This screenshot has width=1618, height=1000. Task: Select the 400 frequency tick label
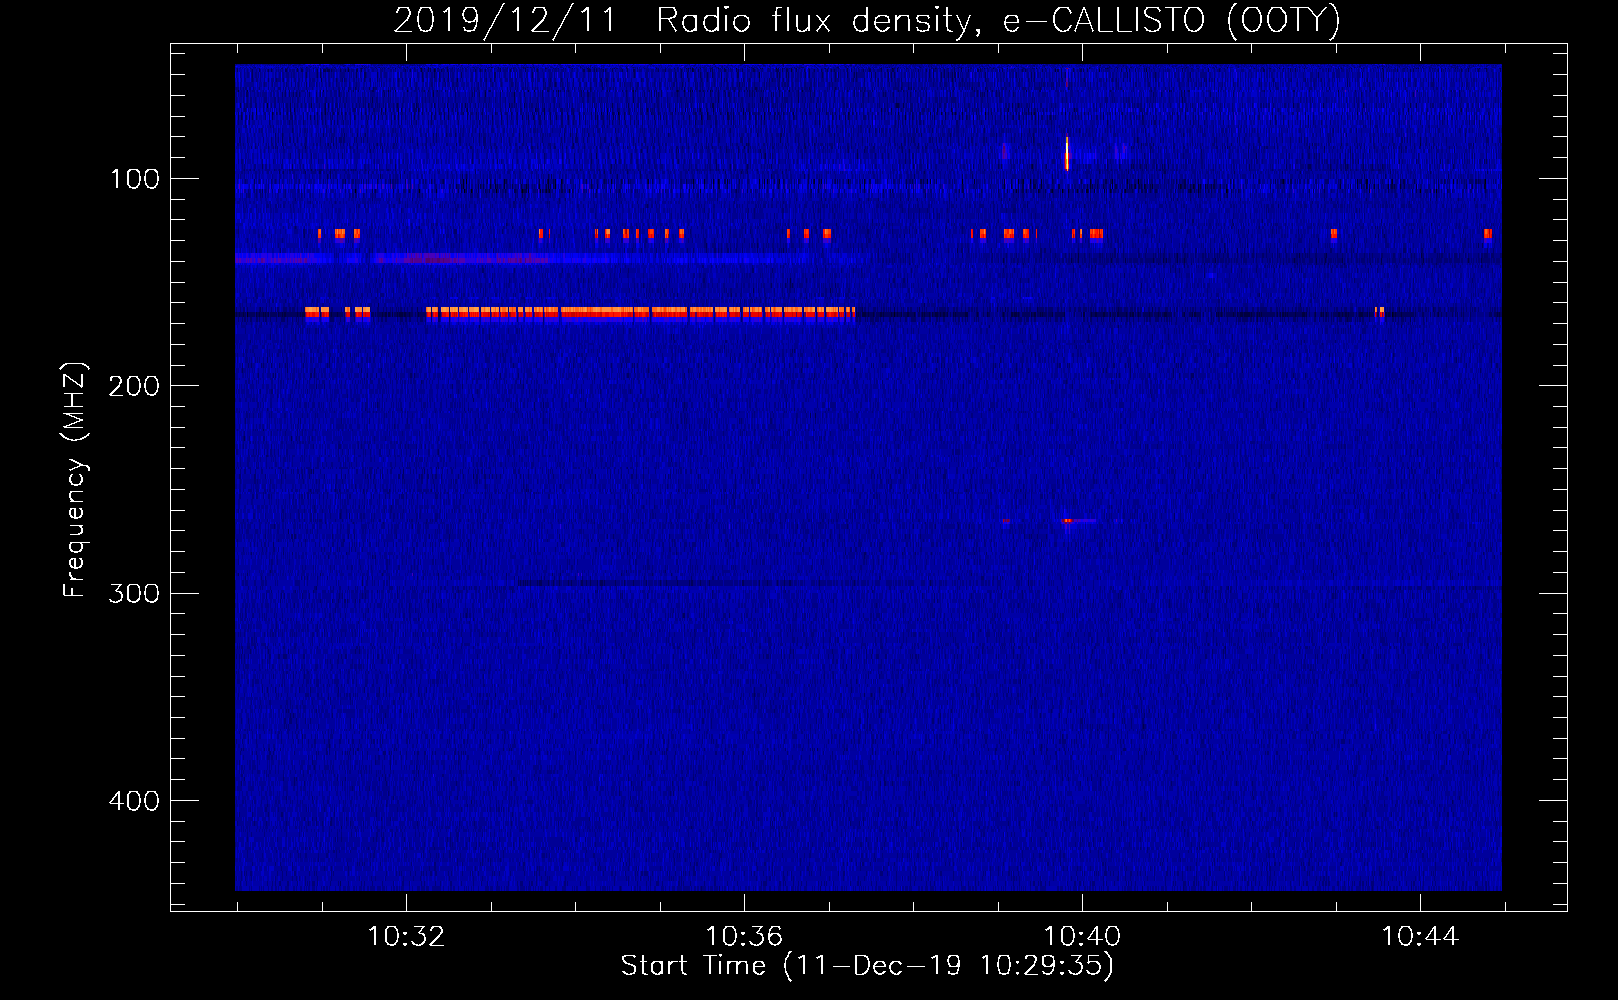click(133, 801)
